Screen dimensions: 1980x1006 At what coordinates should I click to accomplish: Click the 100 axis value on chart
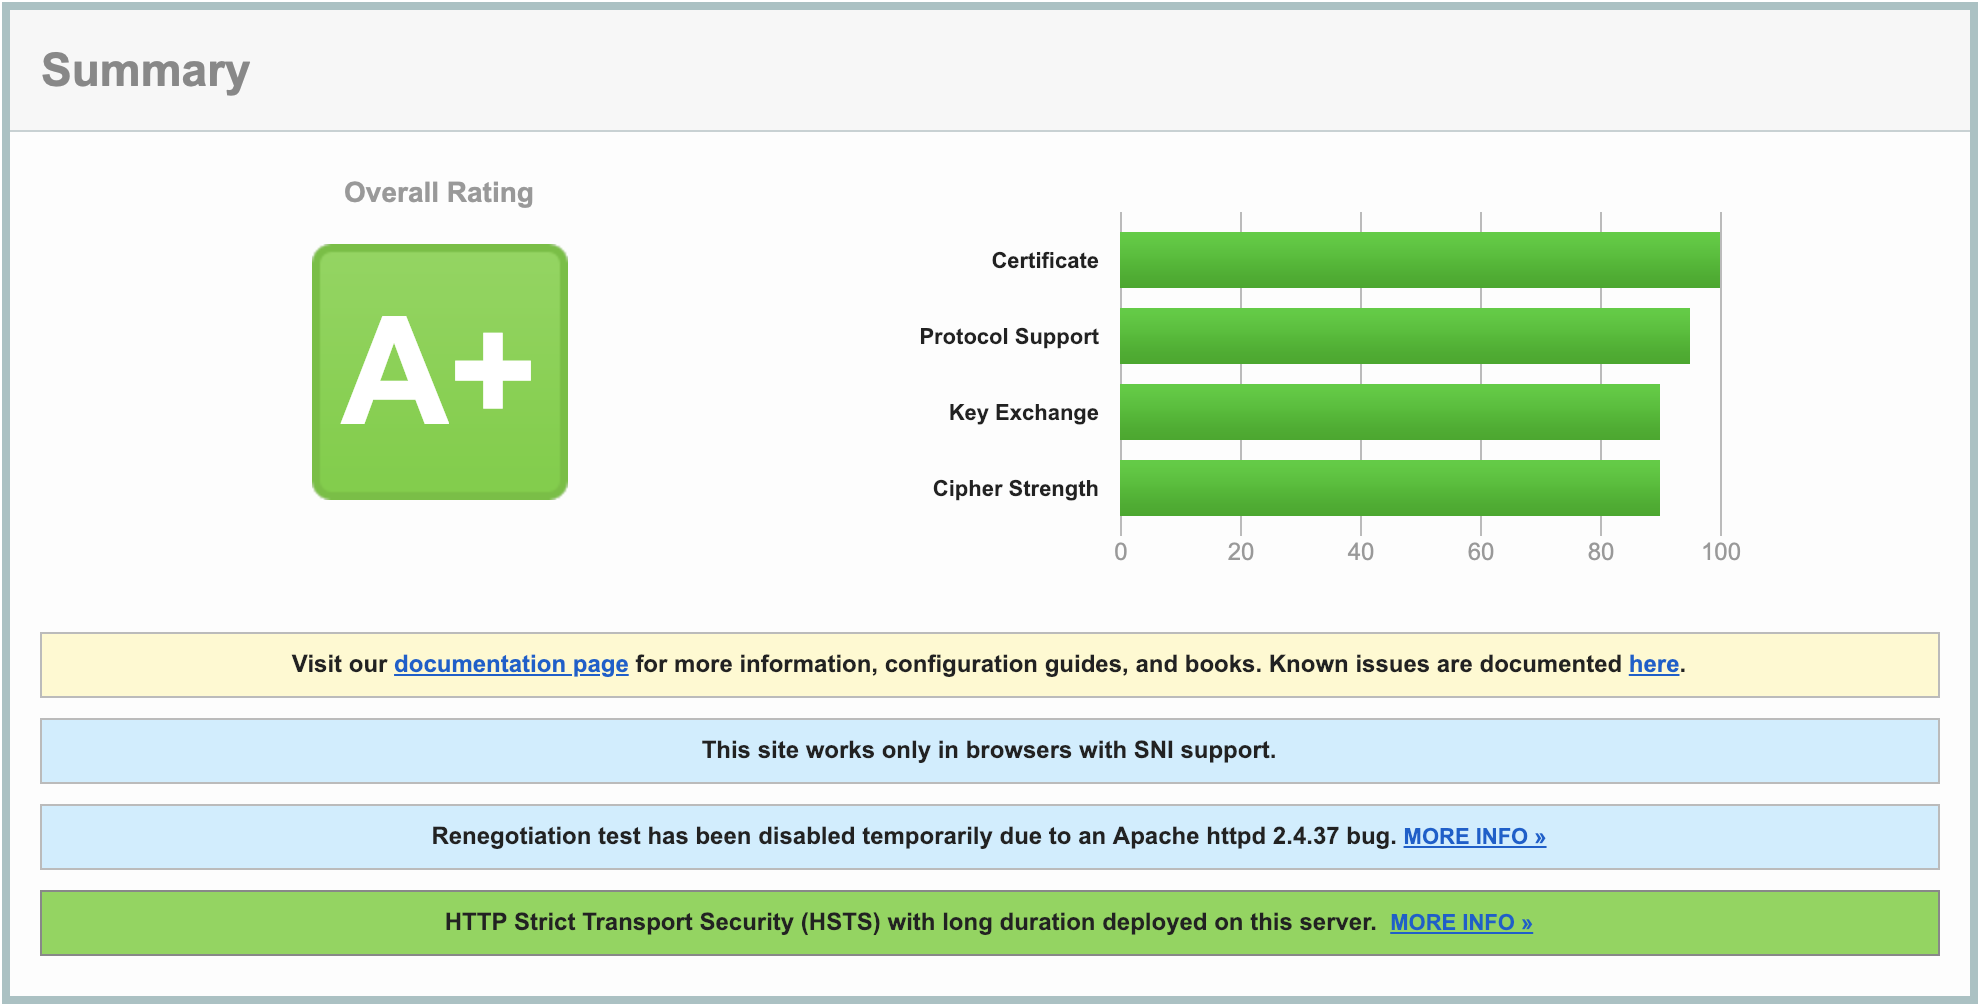point(1721,552)
